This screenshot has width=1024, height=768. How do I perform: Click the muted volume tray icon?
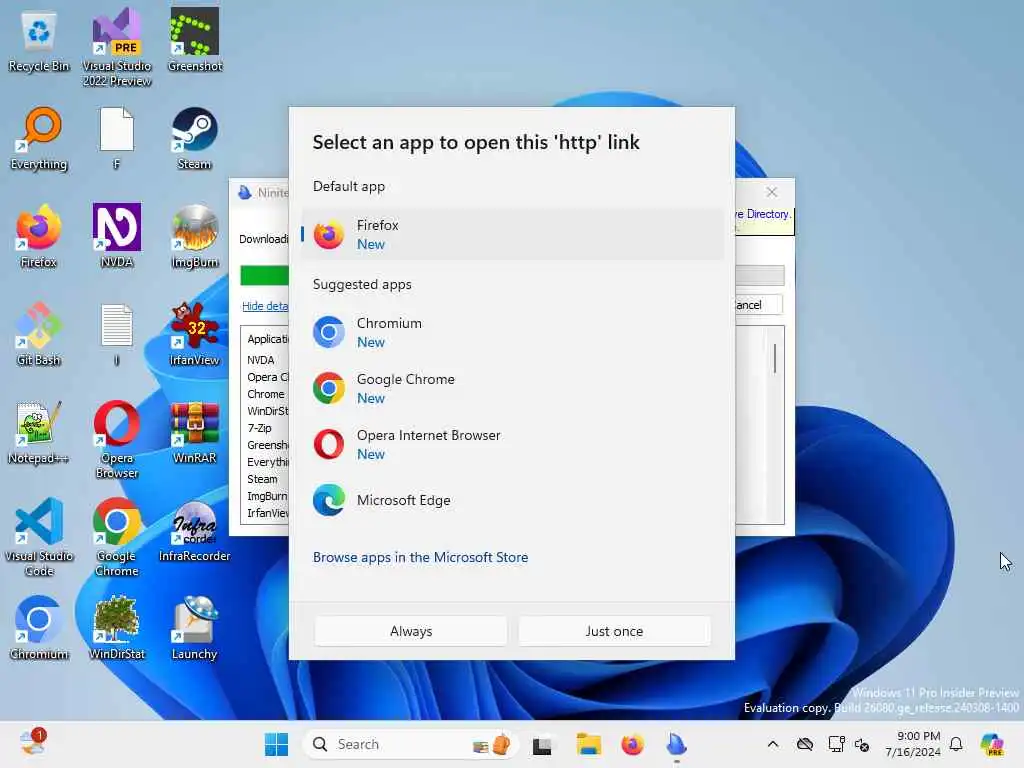coord(862,744)
